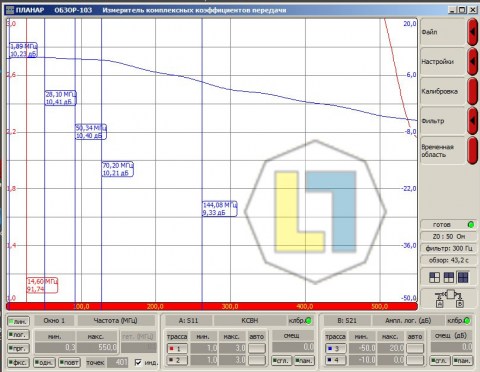This screenshot has width=480, height=372.
Task: Select the 1,89 МГц marker label
Action: click(x=23, y=50)
